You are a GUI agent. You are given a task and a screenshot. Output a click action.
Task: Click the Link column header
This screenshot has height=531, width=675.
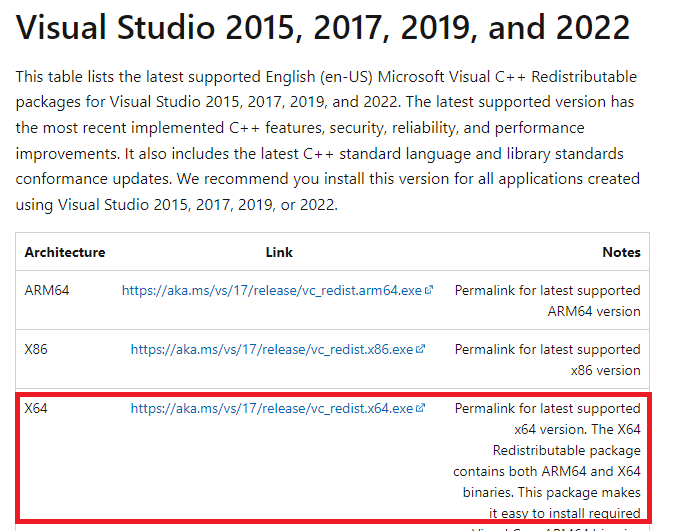tap(279, 252)
